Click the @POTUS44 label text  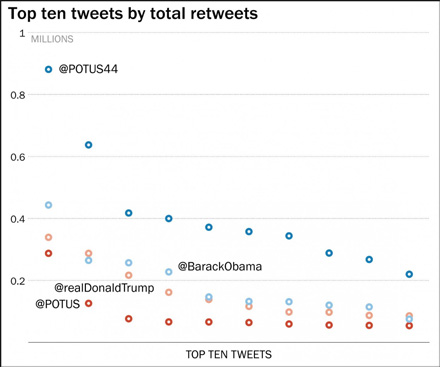[x=88, y=69]
